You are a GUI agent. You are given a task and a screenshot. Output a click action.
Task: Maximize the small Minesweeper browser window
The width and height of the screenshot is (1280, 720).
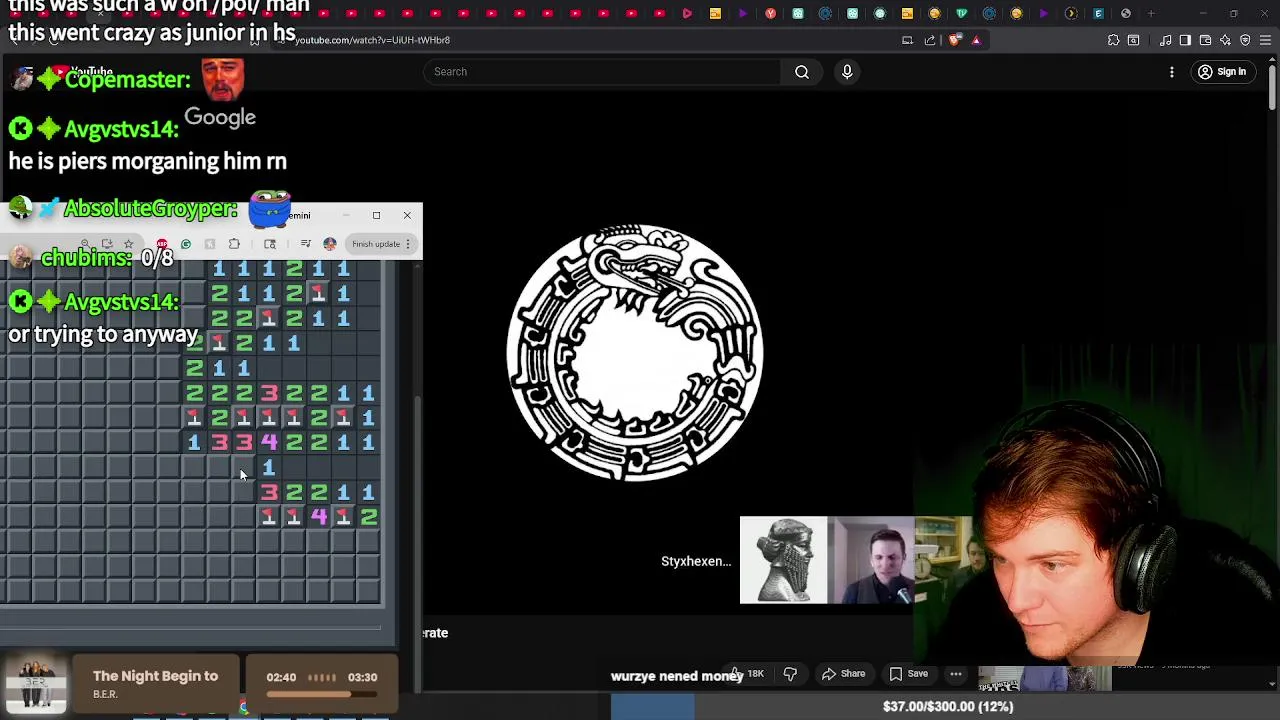[x=376, y=215]
